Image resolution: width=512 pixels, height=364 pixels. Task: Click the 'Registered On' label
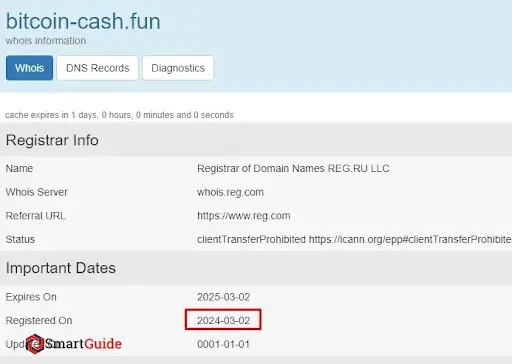click(x=39, y=320)
